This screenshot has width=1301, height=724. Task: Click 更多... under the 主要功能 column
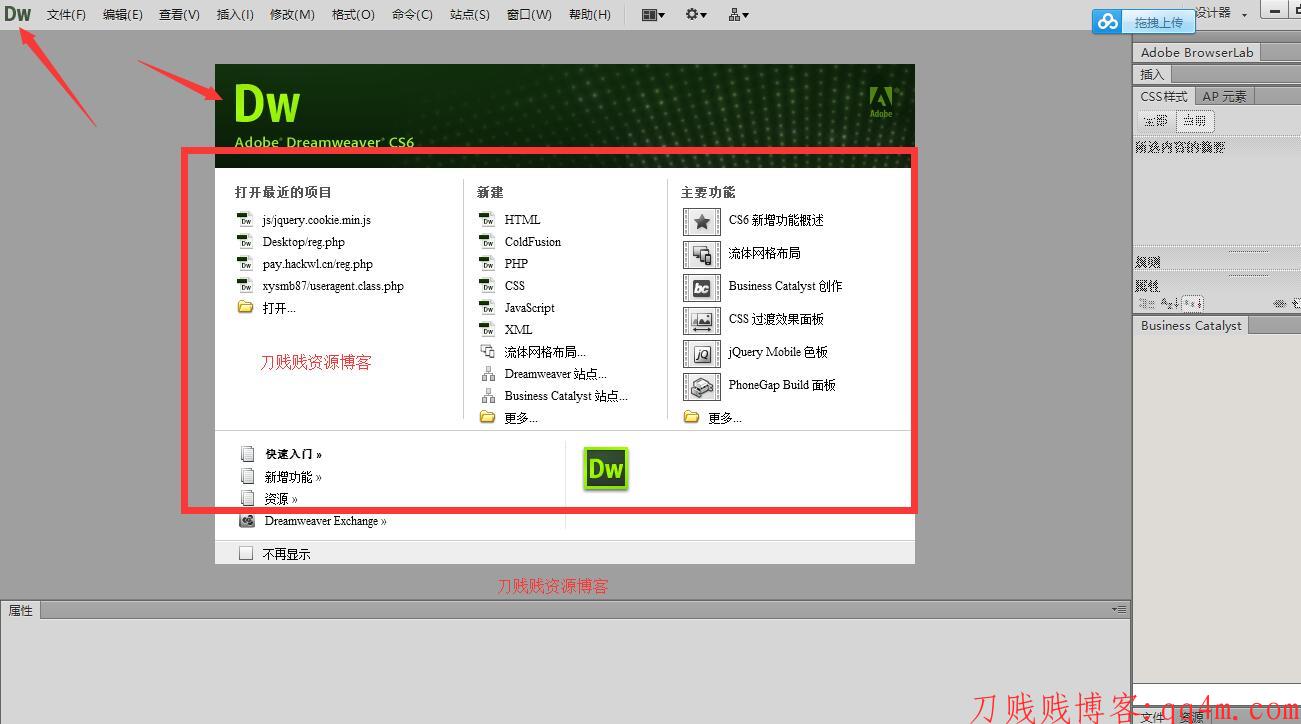(725, 418)
